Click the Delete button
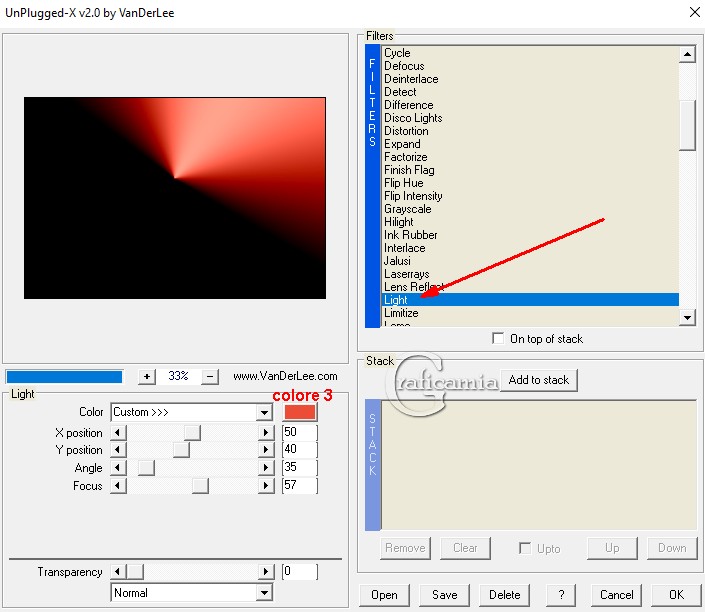Screen dimensions: 705x612 pyautogui.click(x=504, y=595)
